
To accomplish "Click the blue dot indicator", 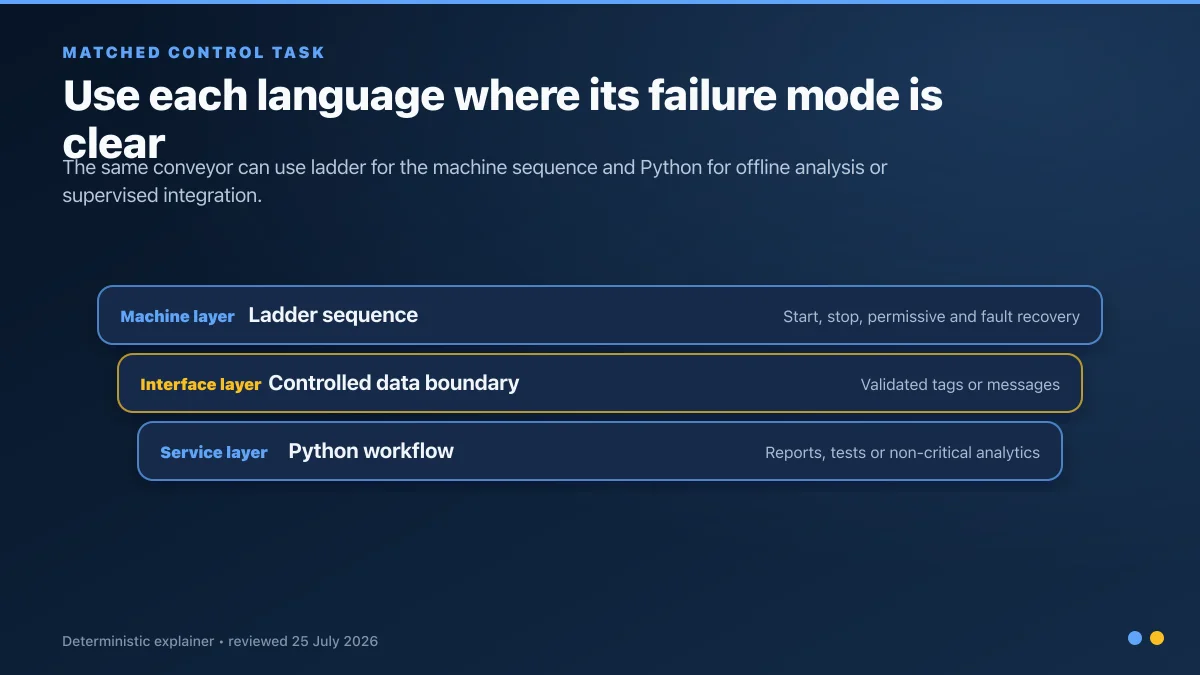I will tap(1135, 638).
